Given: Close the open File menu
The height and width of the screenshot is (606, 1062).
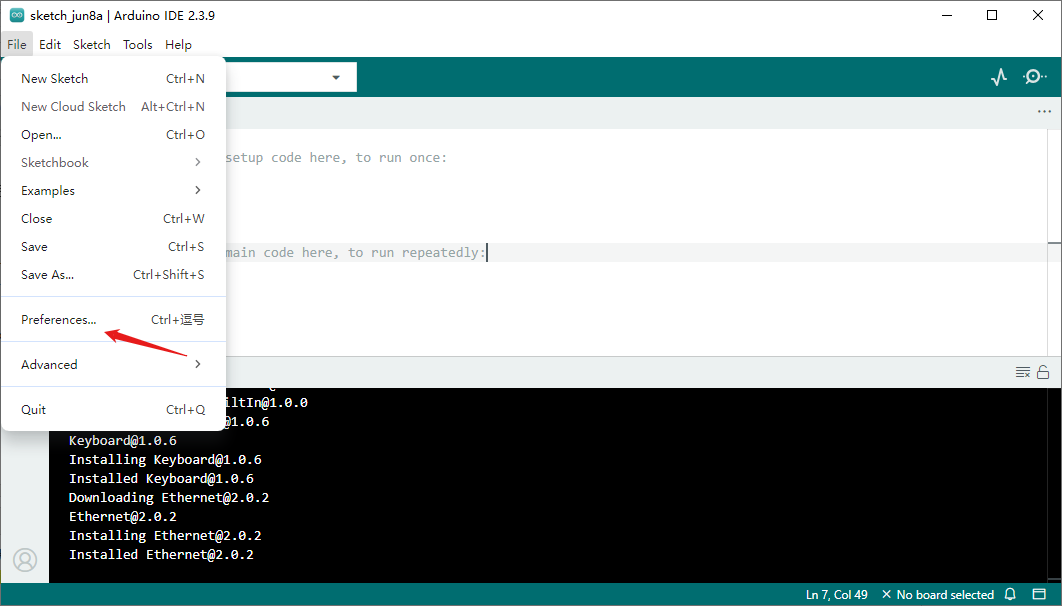Looking at the screenshot, I should tap(17, 45).
